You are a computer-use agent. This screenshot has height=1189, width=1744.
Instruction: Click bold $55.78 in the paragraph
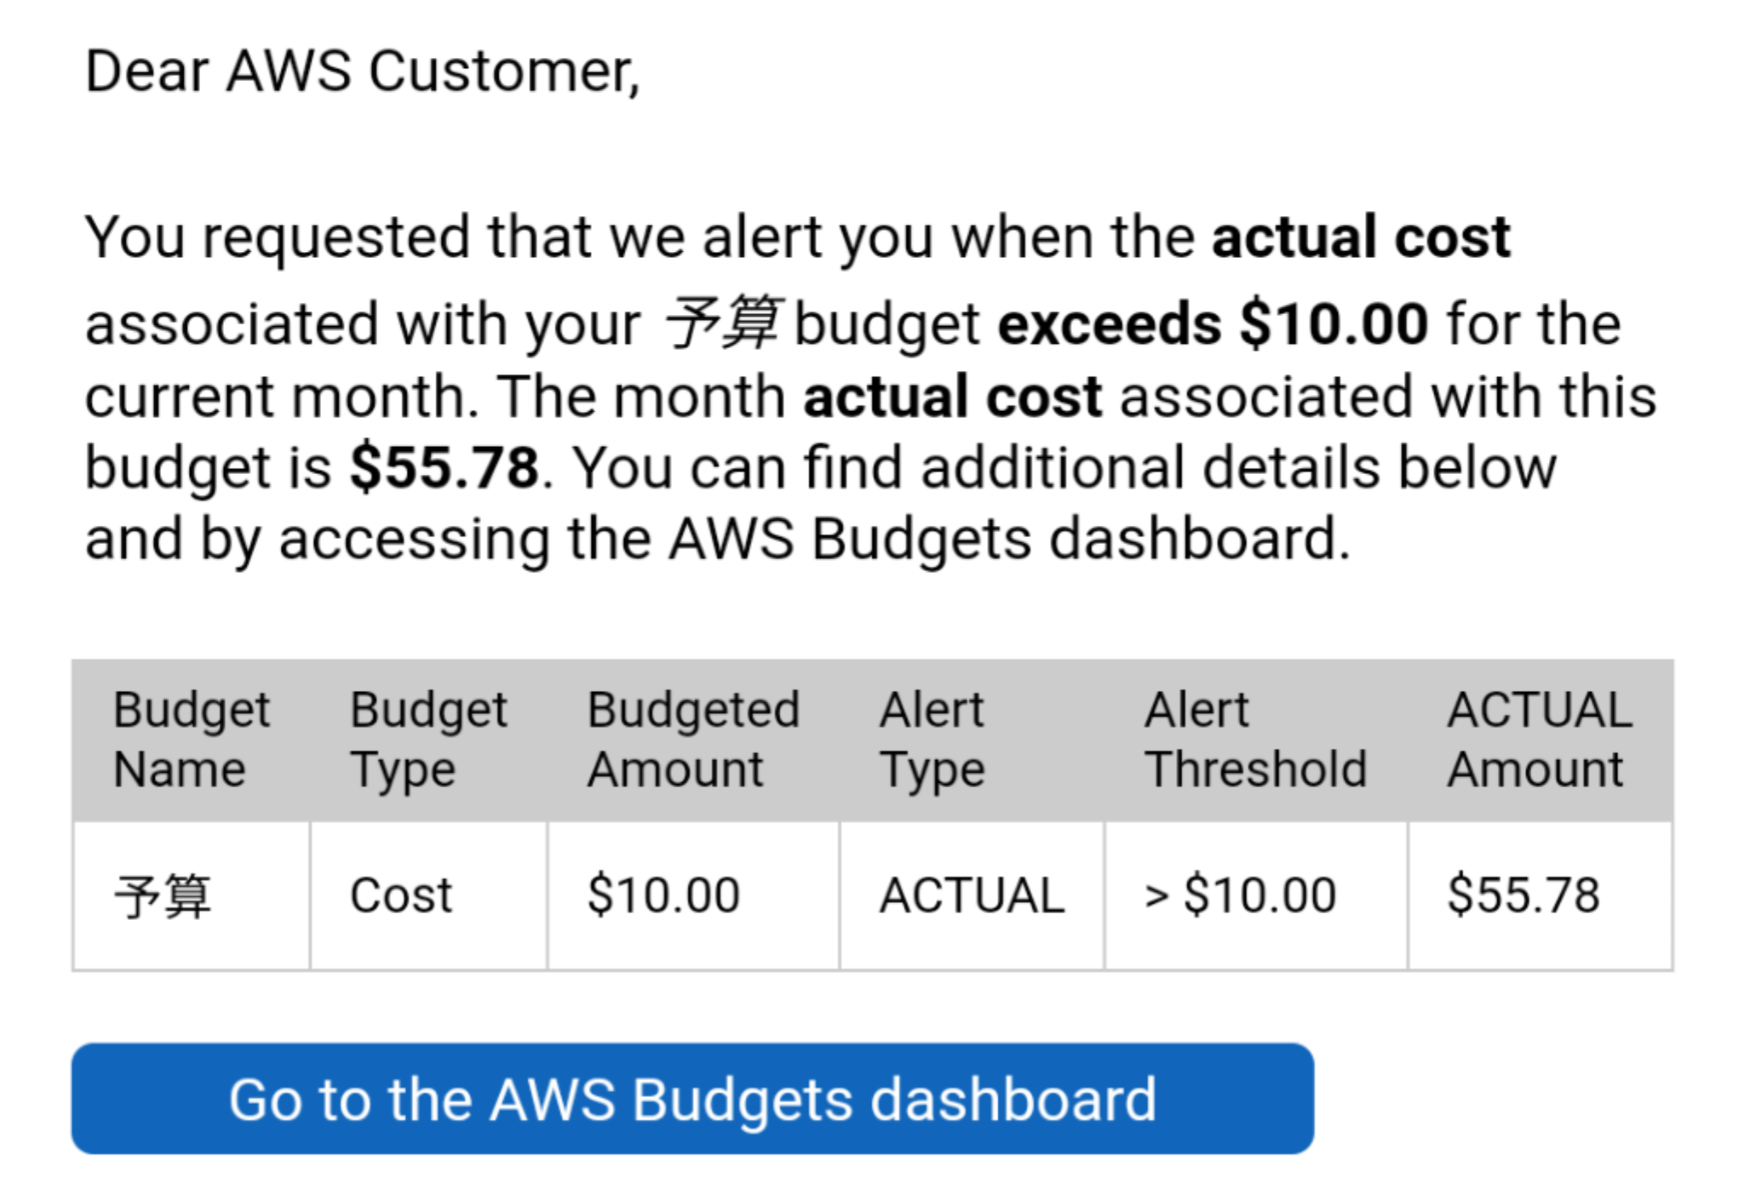click(x=445, y=467)
